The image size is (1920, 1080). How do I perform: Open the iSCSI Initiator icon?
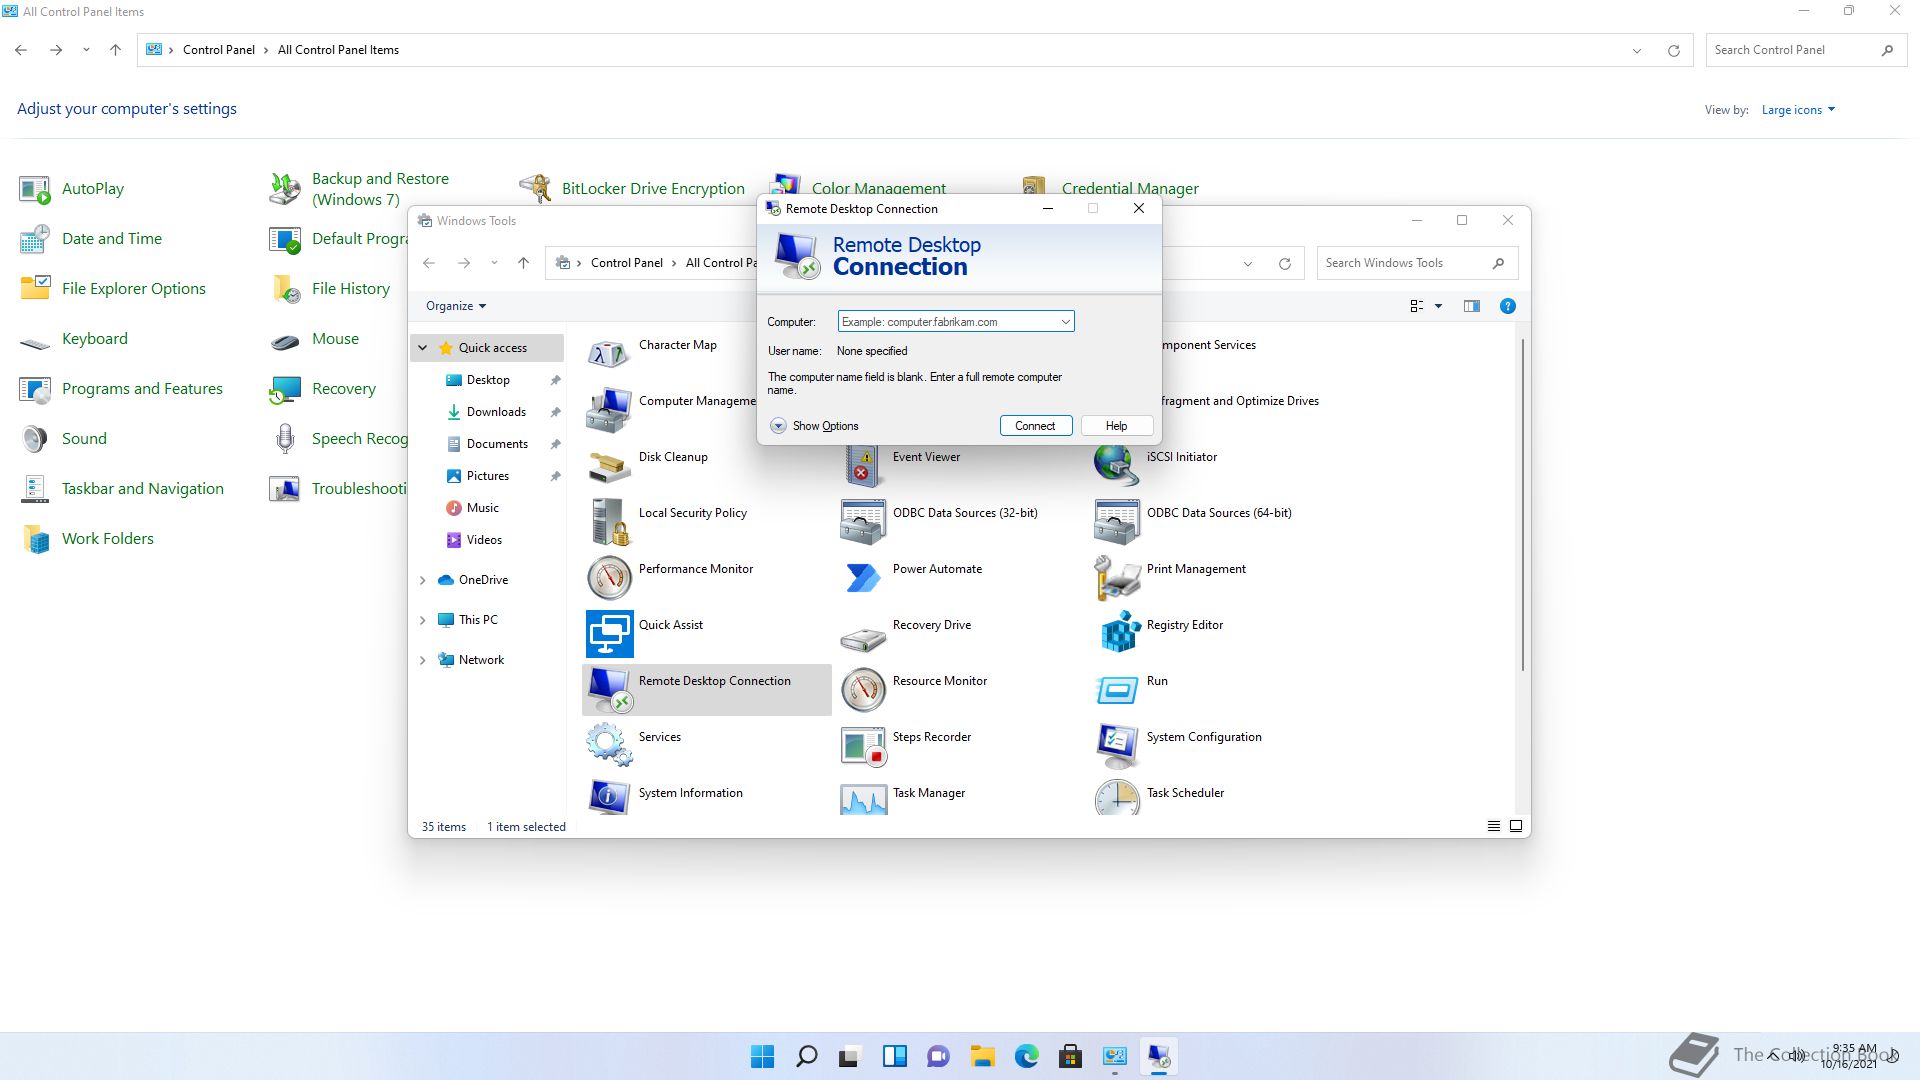click(1117, 465)
